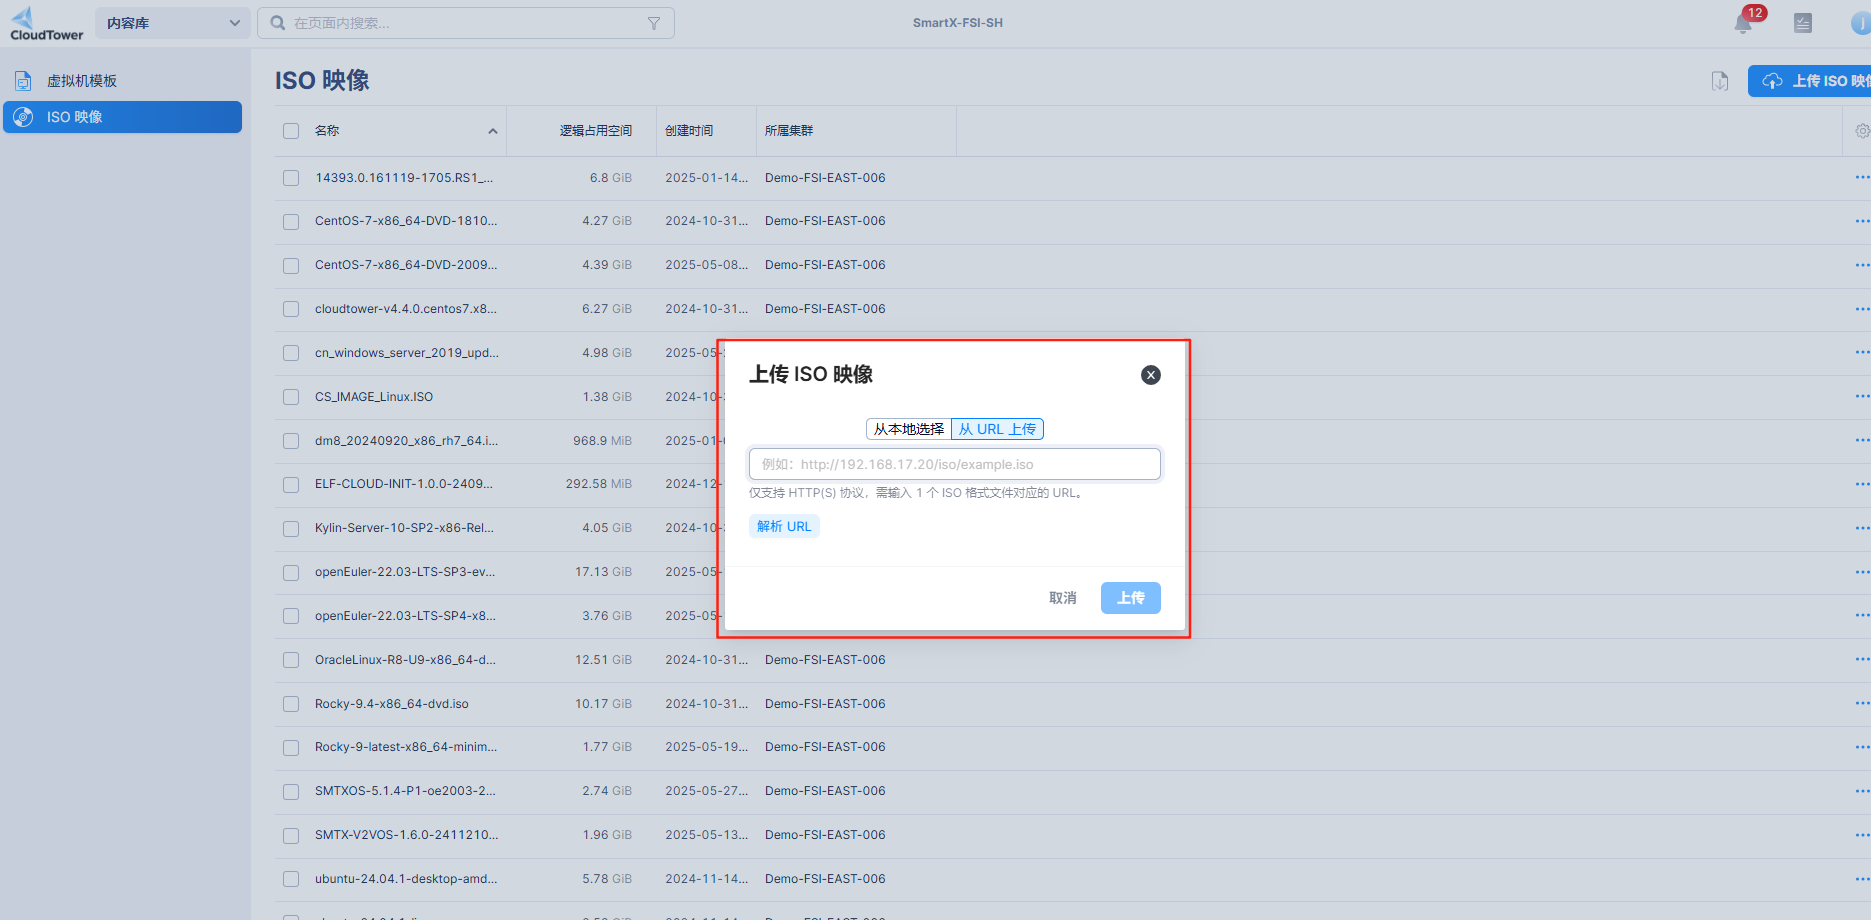Screen dimensions: 1871x920
Task: Close the upload ISO dialog
Action: tap(1150, 375)
